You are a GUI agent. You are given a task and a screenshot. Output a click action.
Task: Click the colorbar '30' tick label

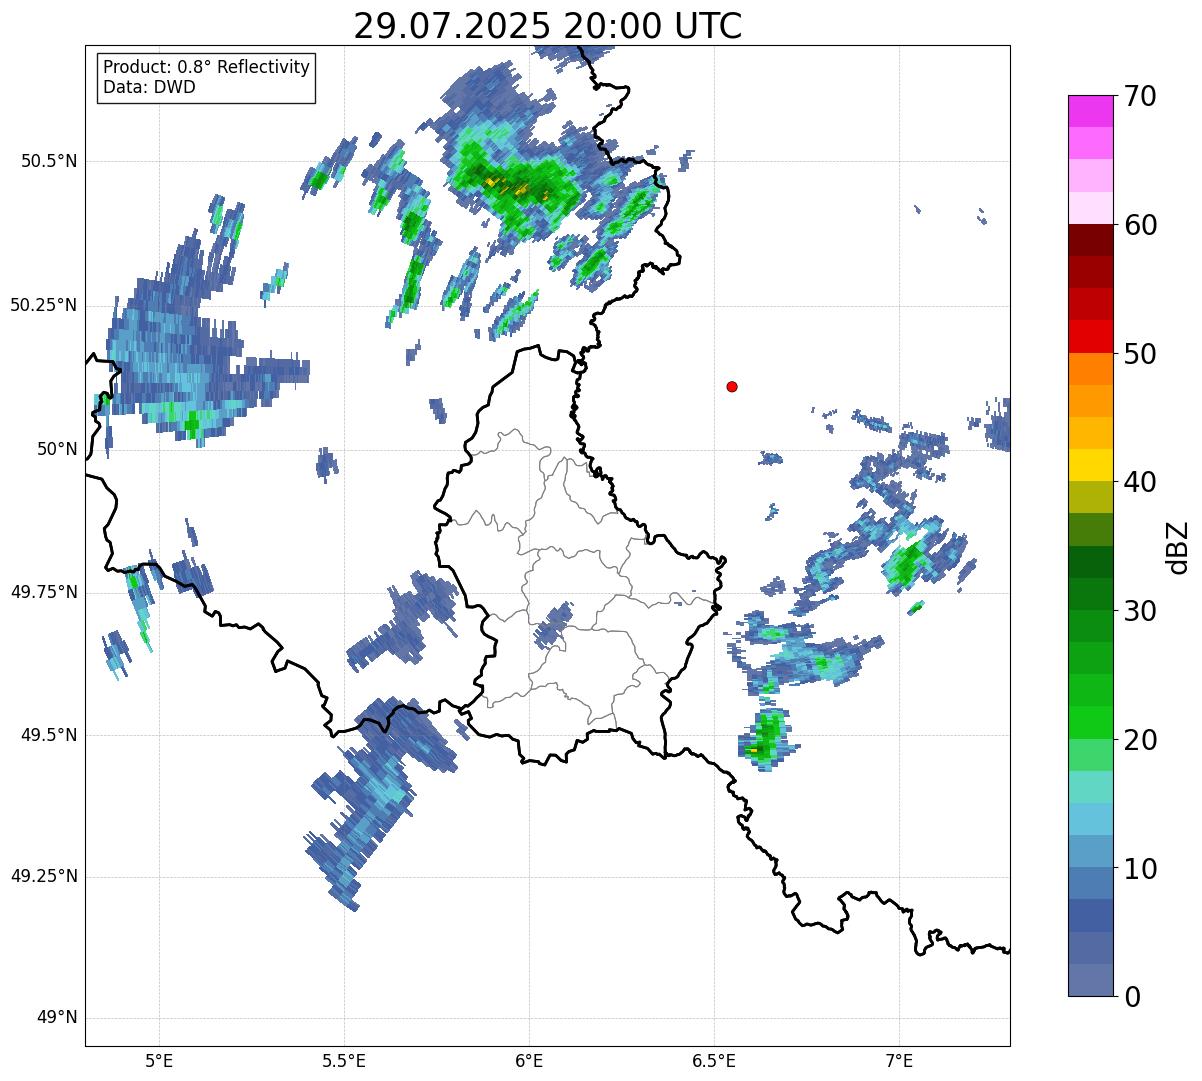pos(1140,611)
